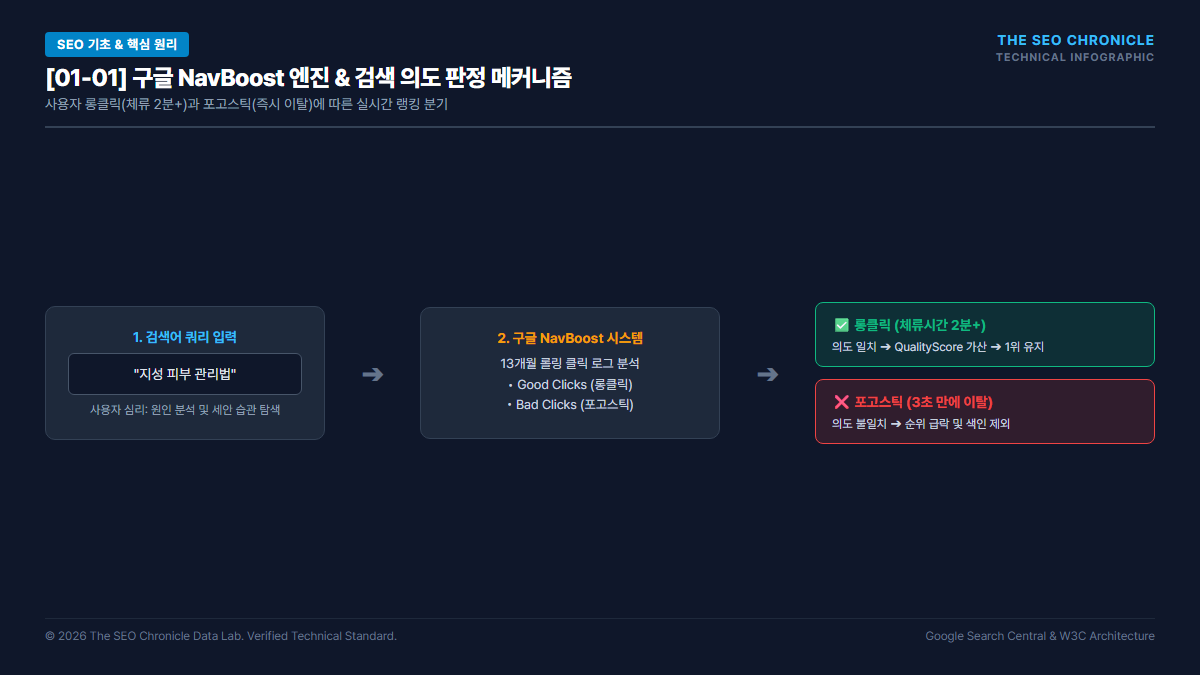The width and height of the screenshot is (1200, 675).
Task: Select the Good Clicks (롱클릭) bullet item
Action: [570, 384]
